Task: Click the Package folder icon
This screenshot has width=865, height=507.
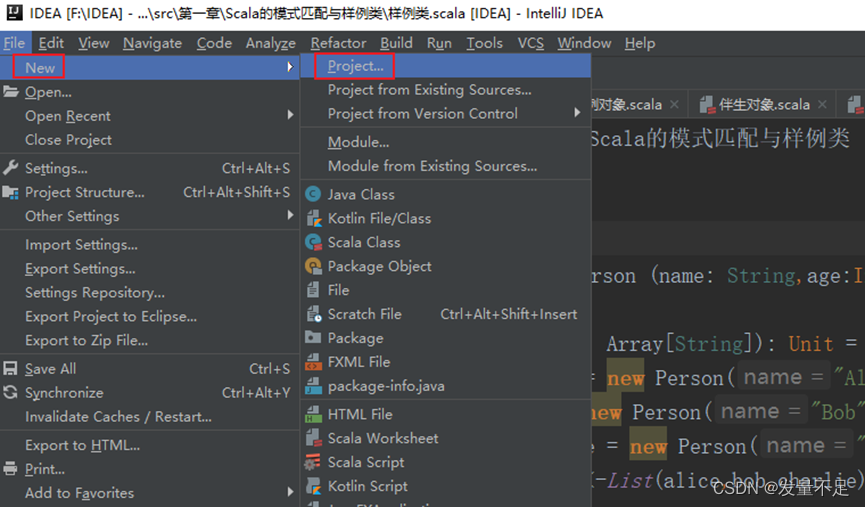Action: (x=313, y=338)
